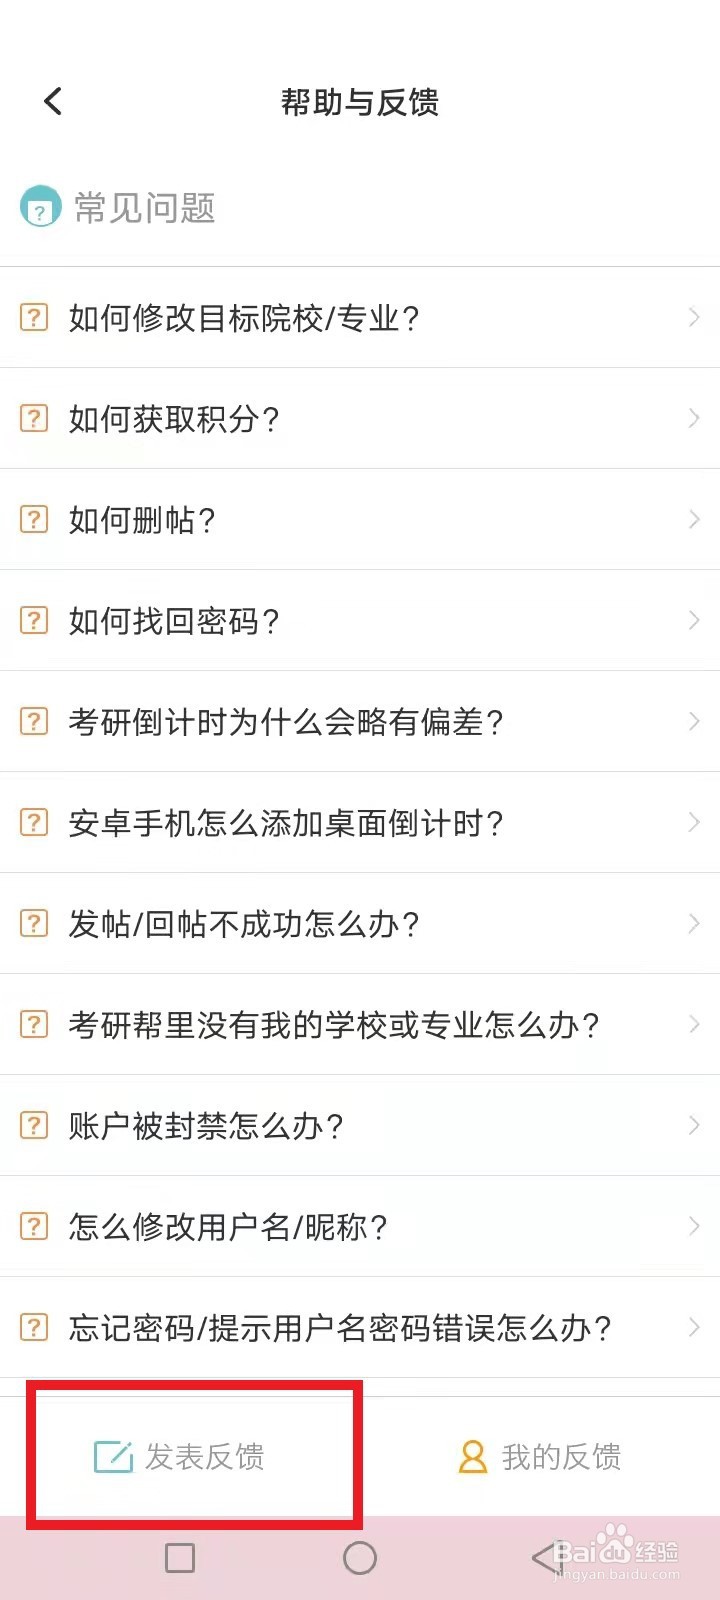
Task: Expand chevron for 考研倒计时为什么会略有偏差
Action: click(x=694, y=721)
